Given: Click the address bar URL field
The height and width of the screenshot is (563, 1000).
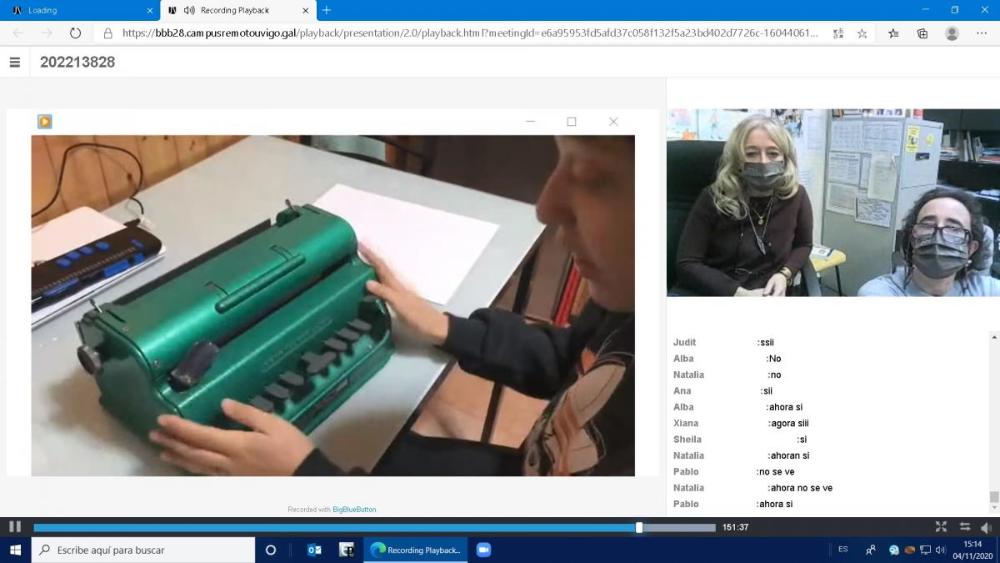Looking at the screenshot, I should click(470, 33).
